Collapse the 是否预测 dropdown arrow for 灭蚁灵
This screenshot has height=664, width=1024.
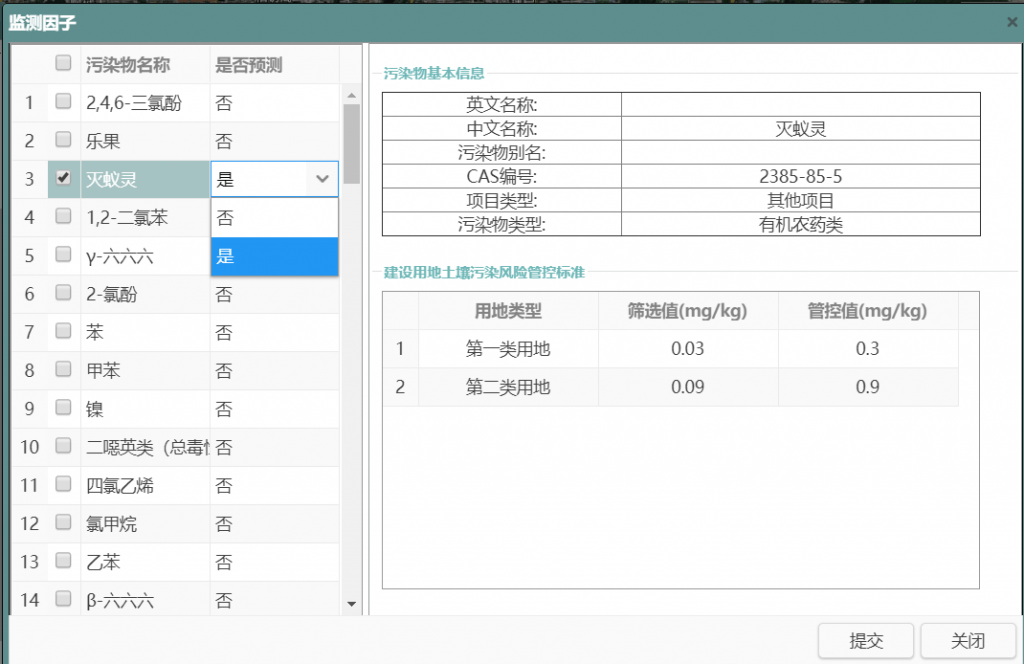pyautogui.click(x=322, y=179)
